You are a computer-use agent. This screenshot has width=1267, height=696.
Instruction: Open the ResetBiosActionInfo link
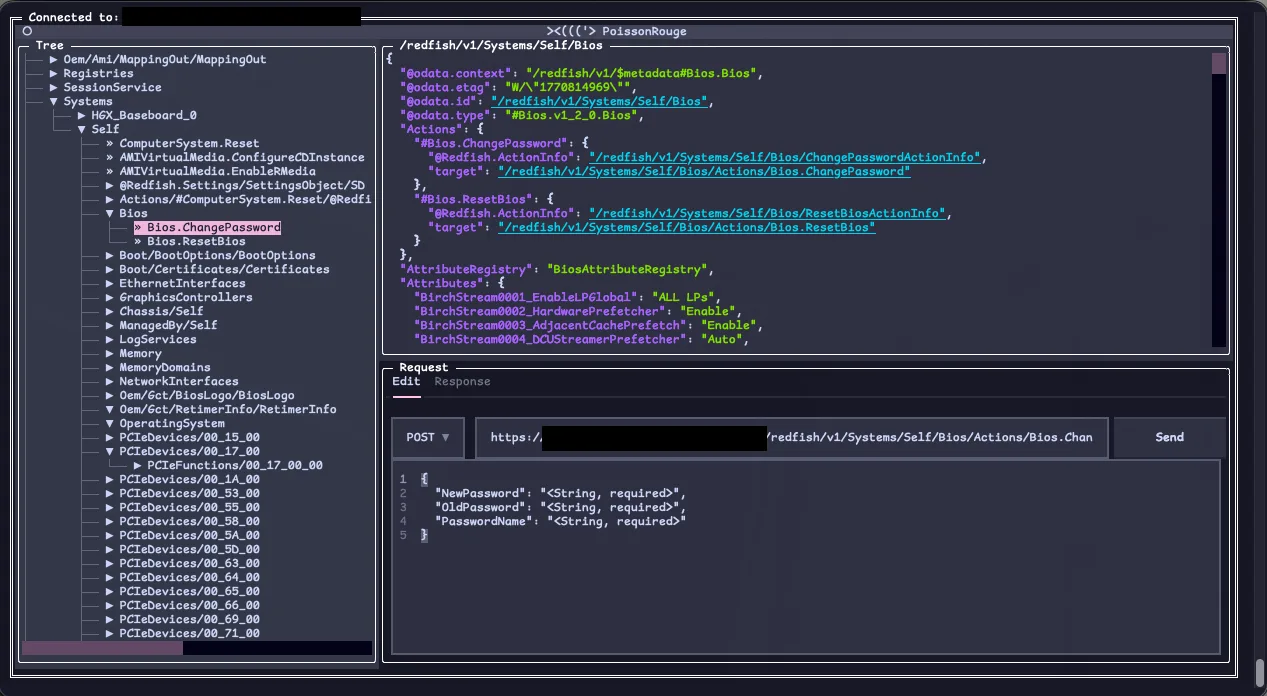[767, 213]
